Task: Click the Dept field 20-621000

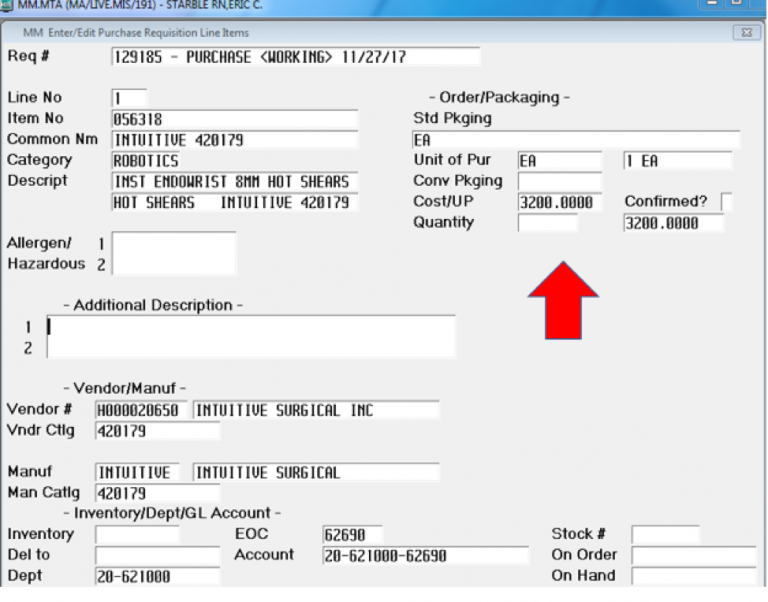Action: [x=157, y=576]
